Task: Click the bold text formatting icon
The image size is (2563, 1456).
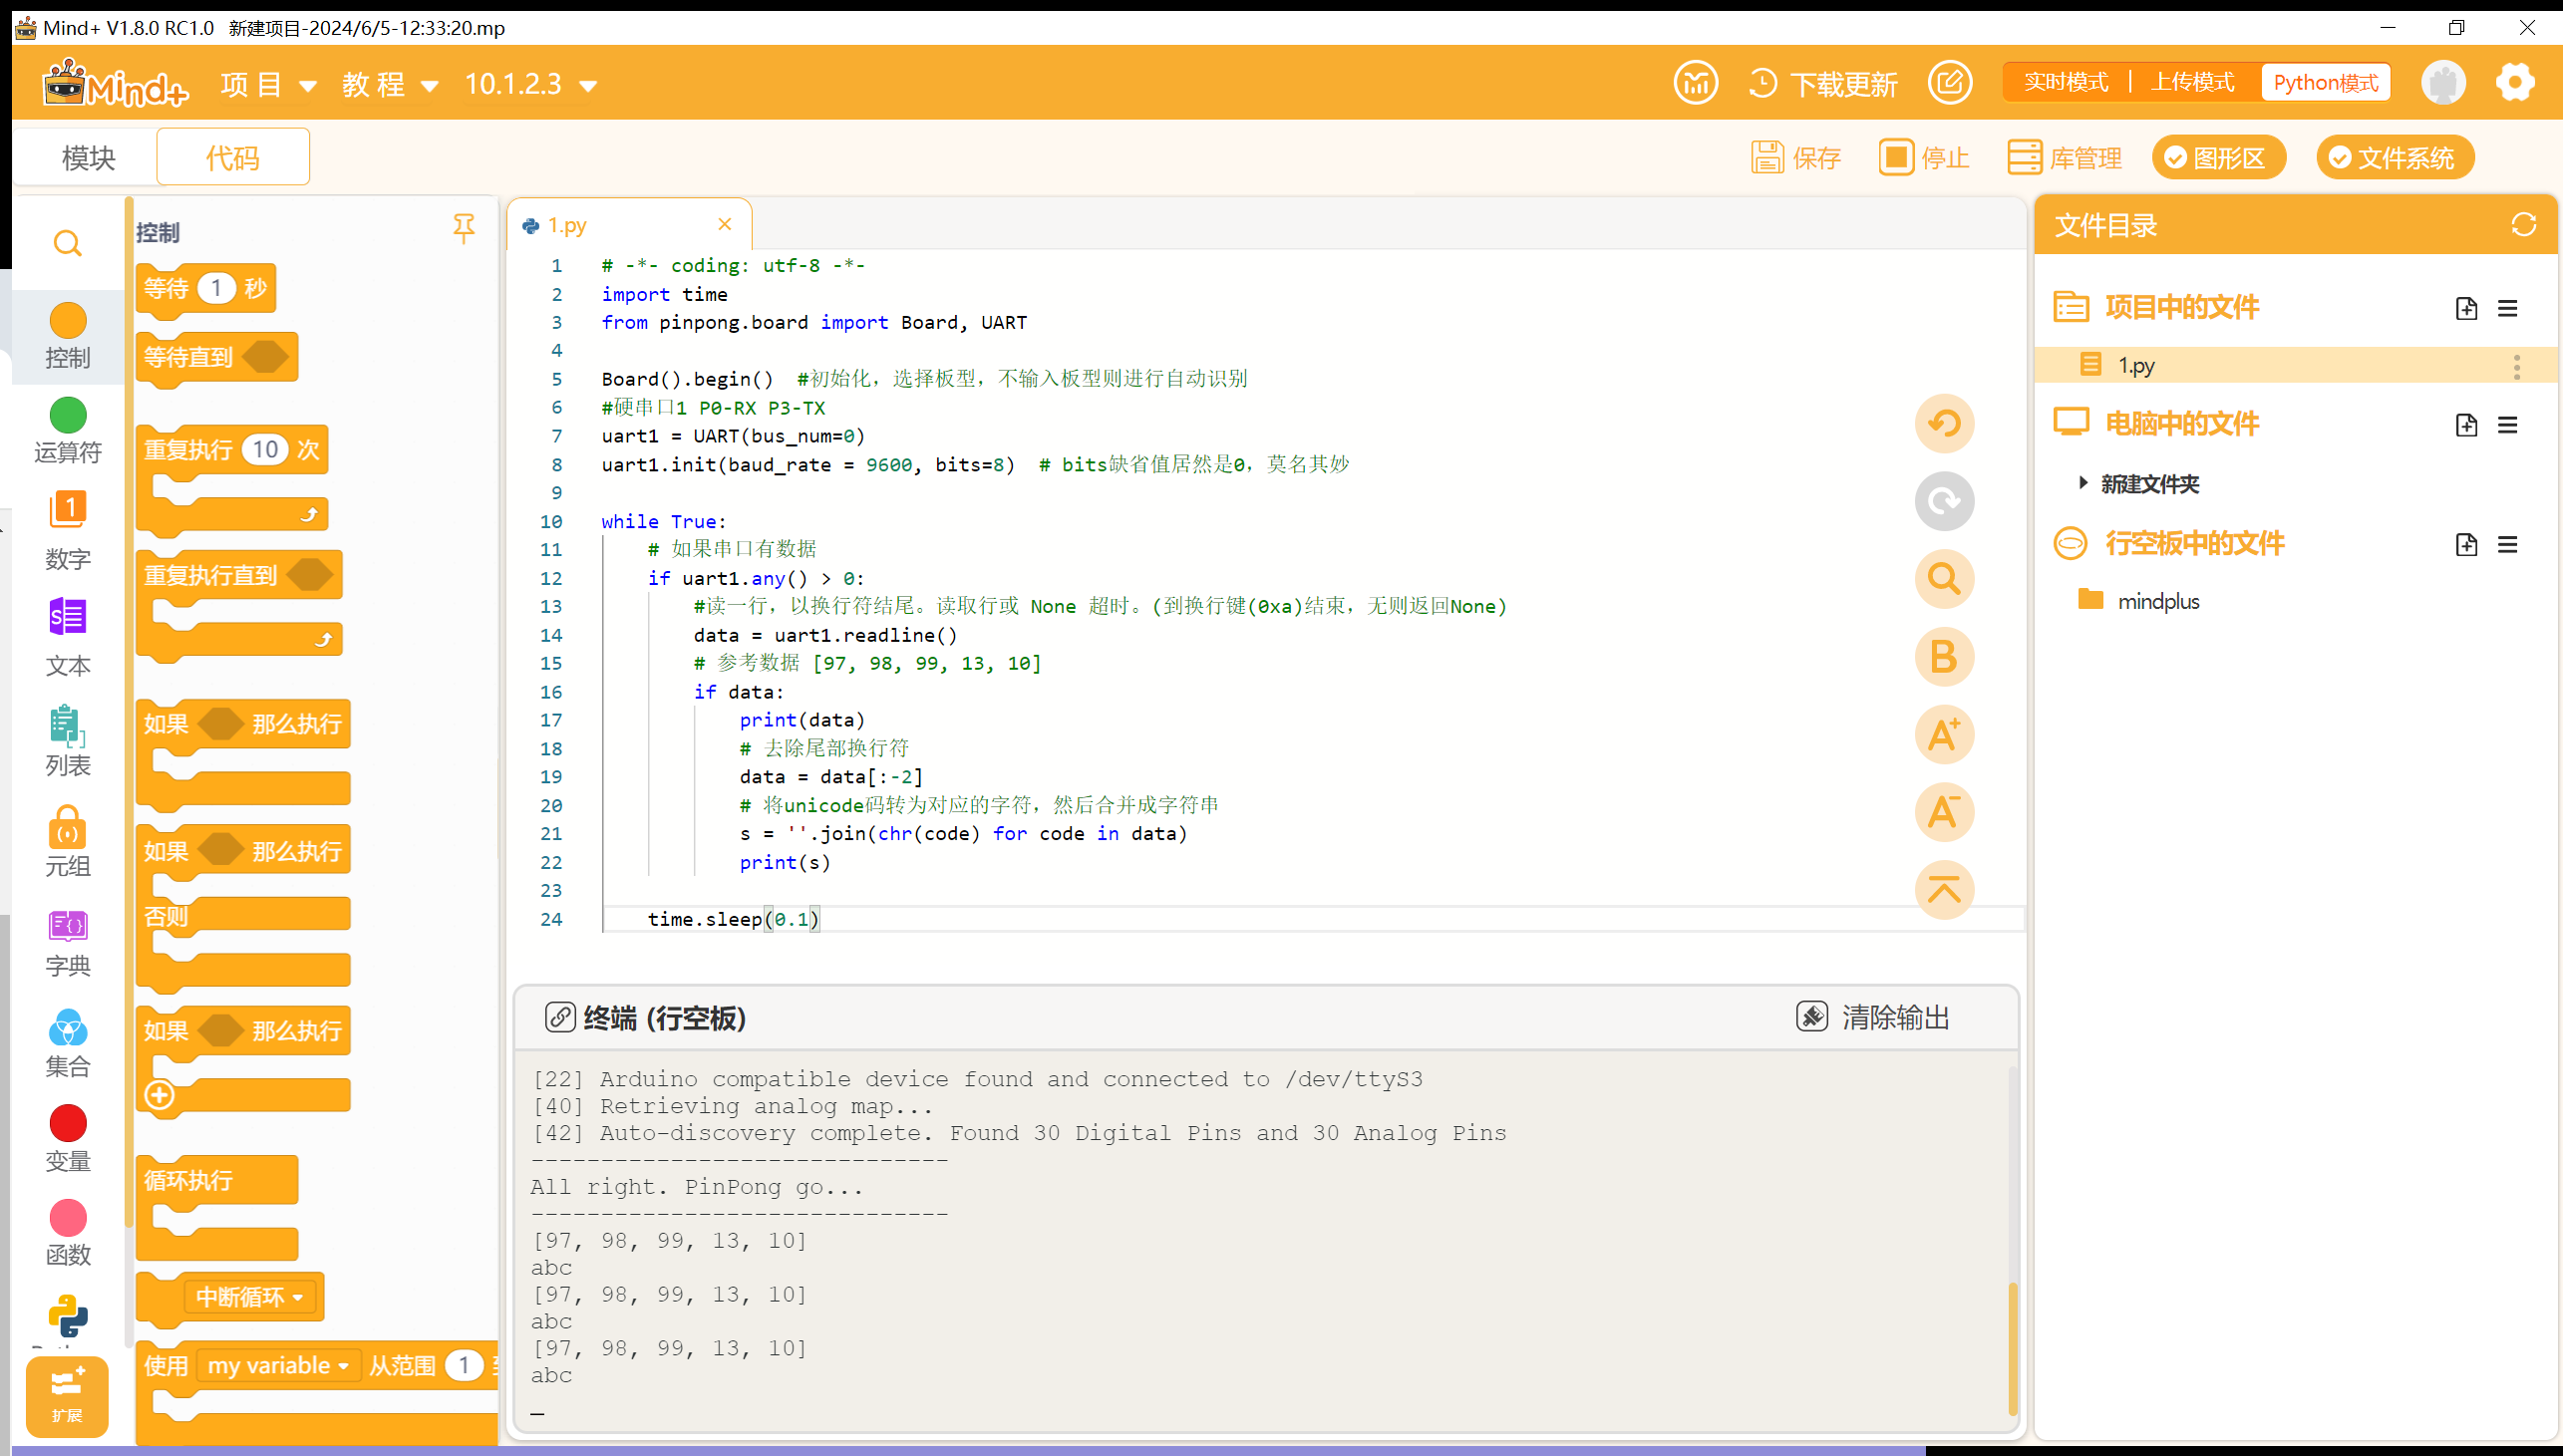Action: coord(1945,657)
